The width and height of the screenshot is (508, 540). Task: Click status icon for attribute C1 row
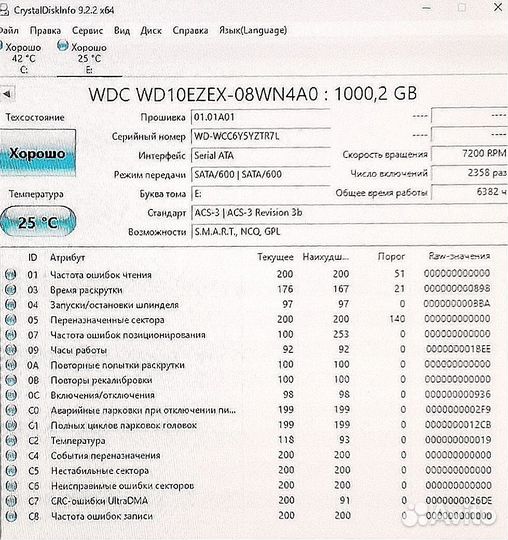[11, 425]
